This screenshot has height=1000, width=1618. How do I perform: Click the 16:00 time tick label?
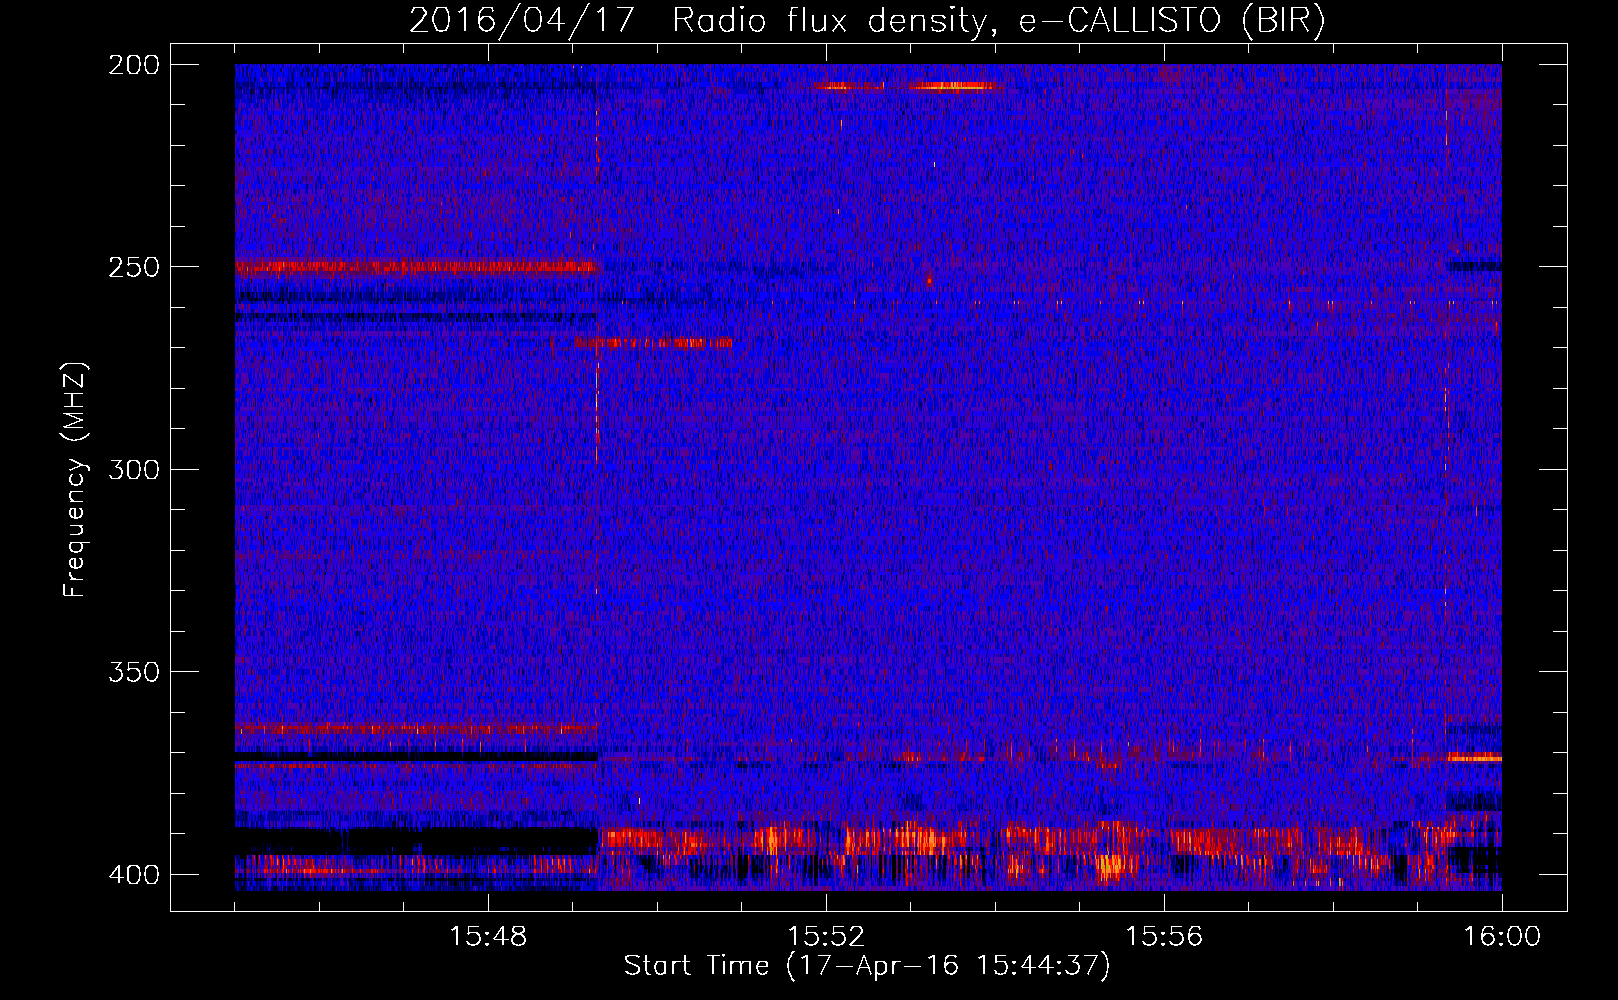click(1502, 937)
